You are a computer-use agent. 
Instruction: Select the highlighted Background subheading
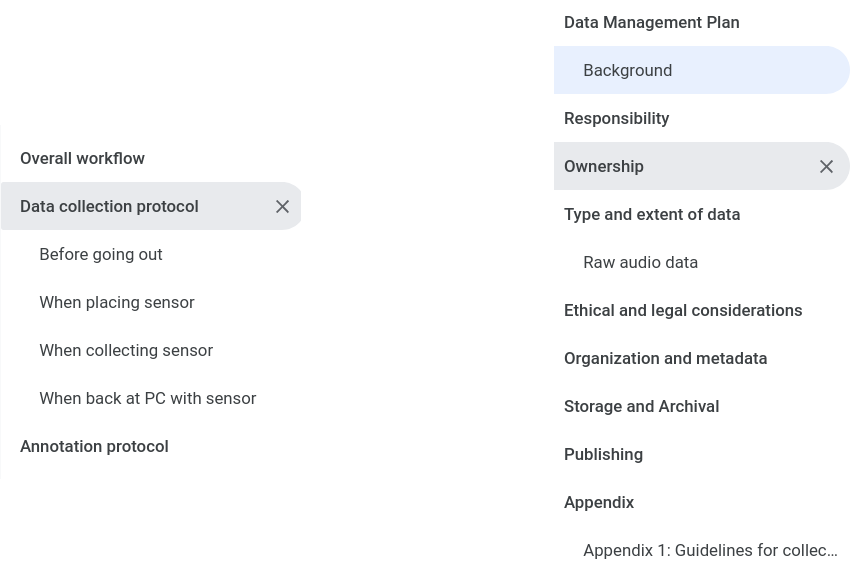point(627,70)
